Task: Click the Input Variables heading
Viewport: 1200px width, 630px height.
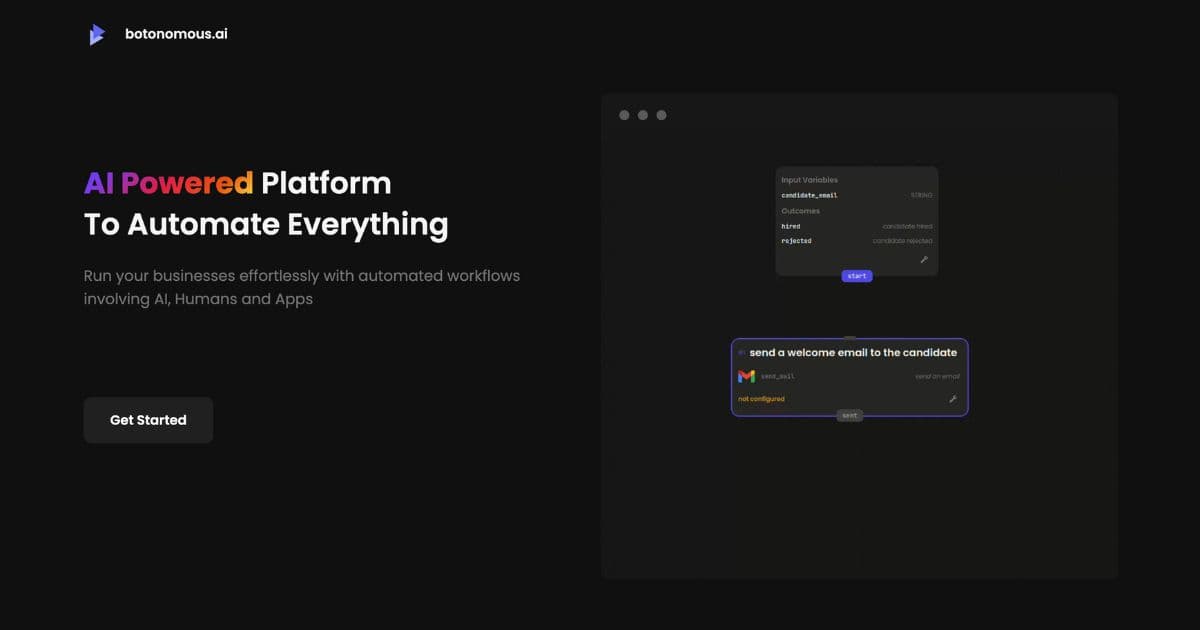Action: tap(809, 180)
